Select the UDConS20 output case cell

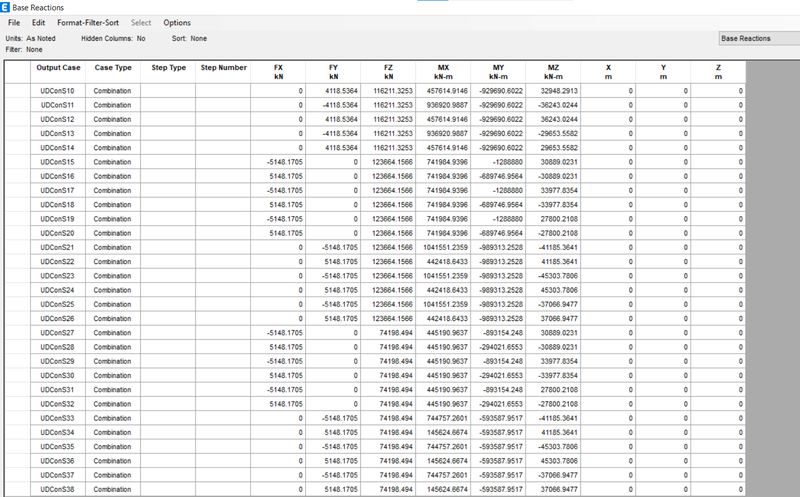point(58,233)
